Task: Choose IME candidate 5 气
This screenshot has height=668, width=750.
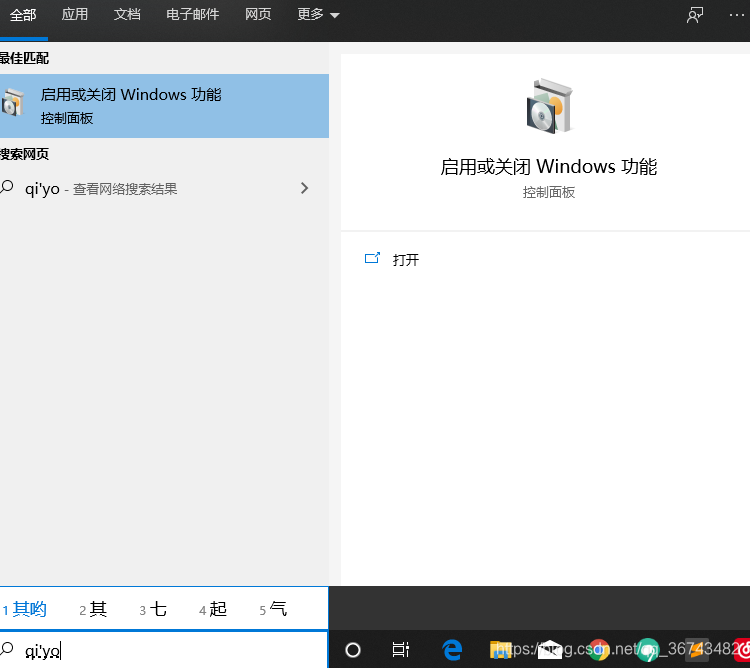Action: (273, 609)
